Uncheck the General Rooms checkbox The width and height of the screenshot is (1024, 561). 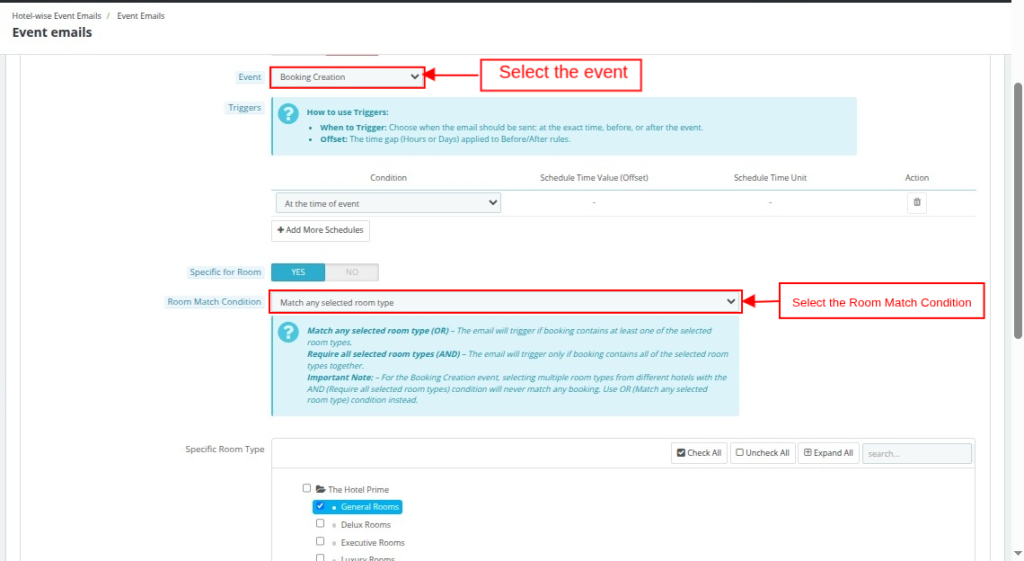tap(320, 507)
